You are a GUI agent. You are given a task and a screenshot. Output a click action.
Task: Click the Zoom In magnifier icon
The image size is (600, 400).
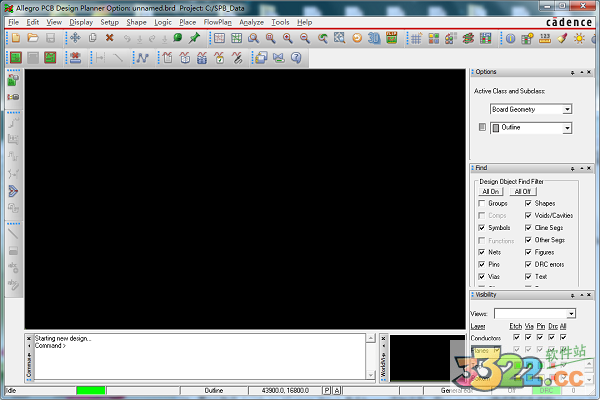288,38
